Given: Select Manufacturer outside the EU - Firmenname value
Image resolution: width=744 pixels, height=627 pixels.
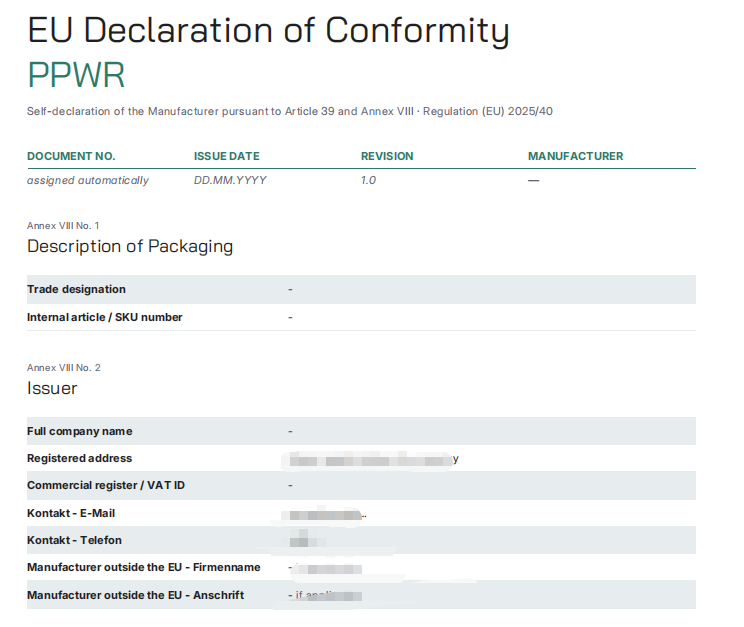Looking at the screenshot, I should (326, 568).
